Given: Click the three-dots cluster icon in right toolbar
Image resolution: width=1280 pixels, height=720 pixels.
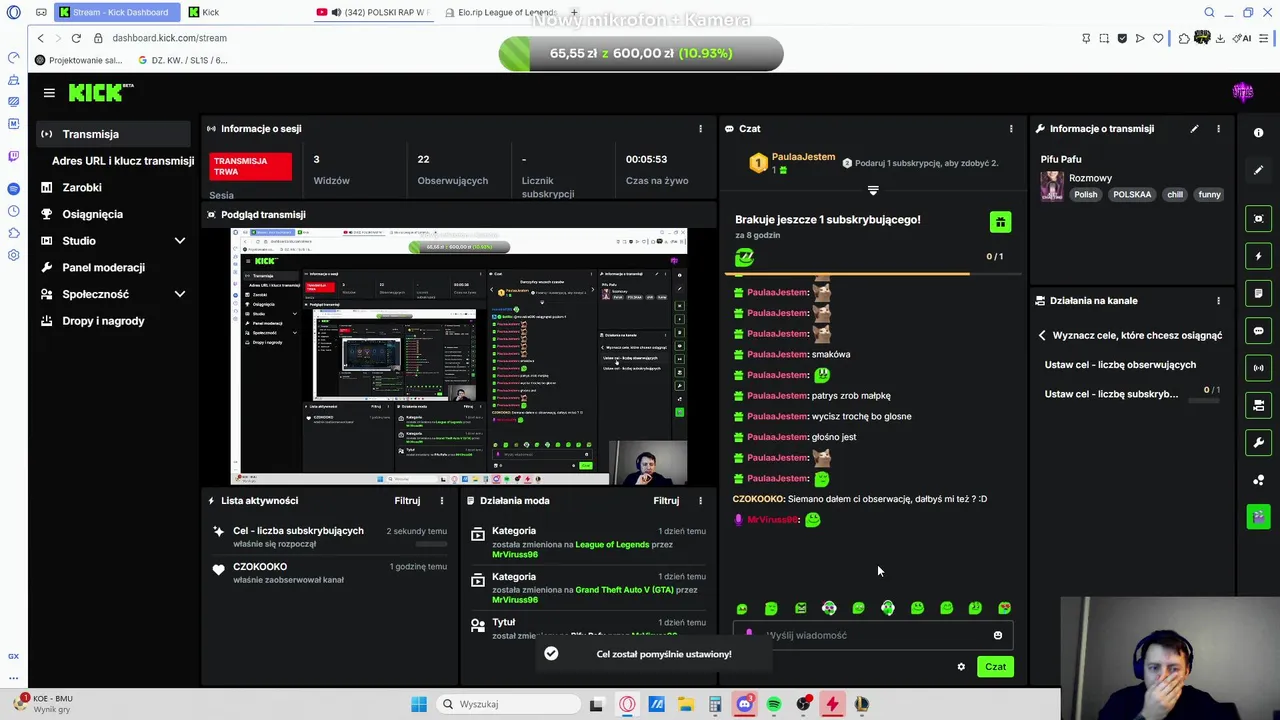Looking at the screenshot, I should 1258,480.
